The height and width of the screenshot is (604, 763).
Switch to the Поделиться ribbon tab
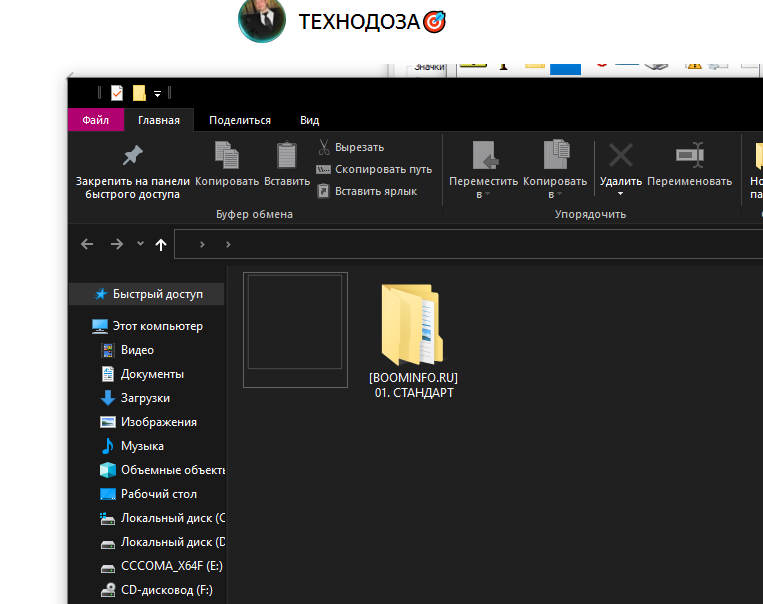[x=240, y=120]
